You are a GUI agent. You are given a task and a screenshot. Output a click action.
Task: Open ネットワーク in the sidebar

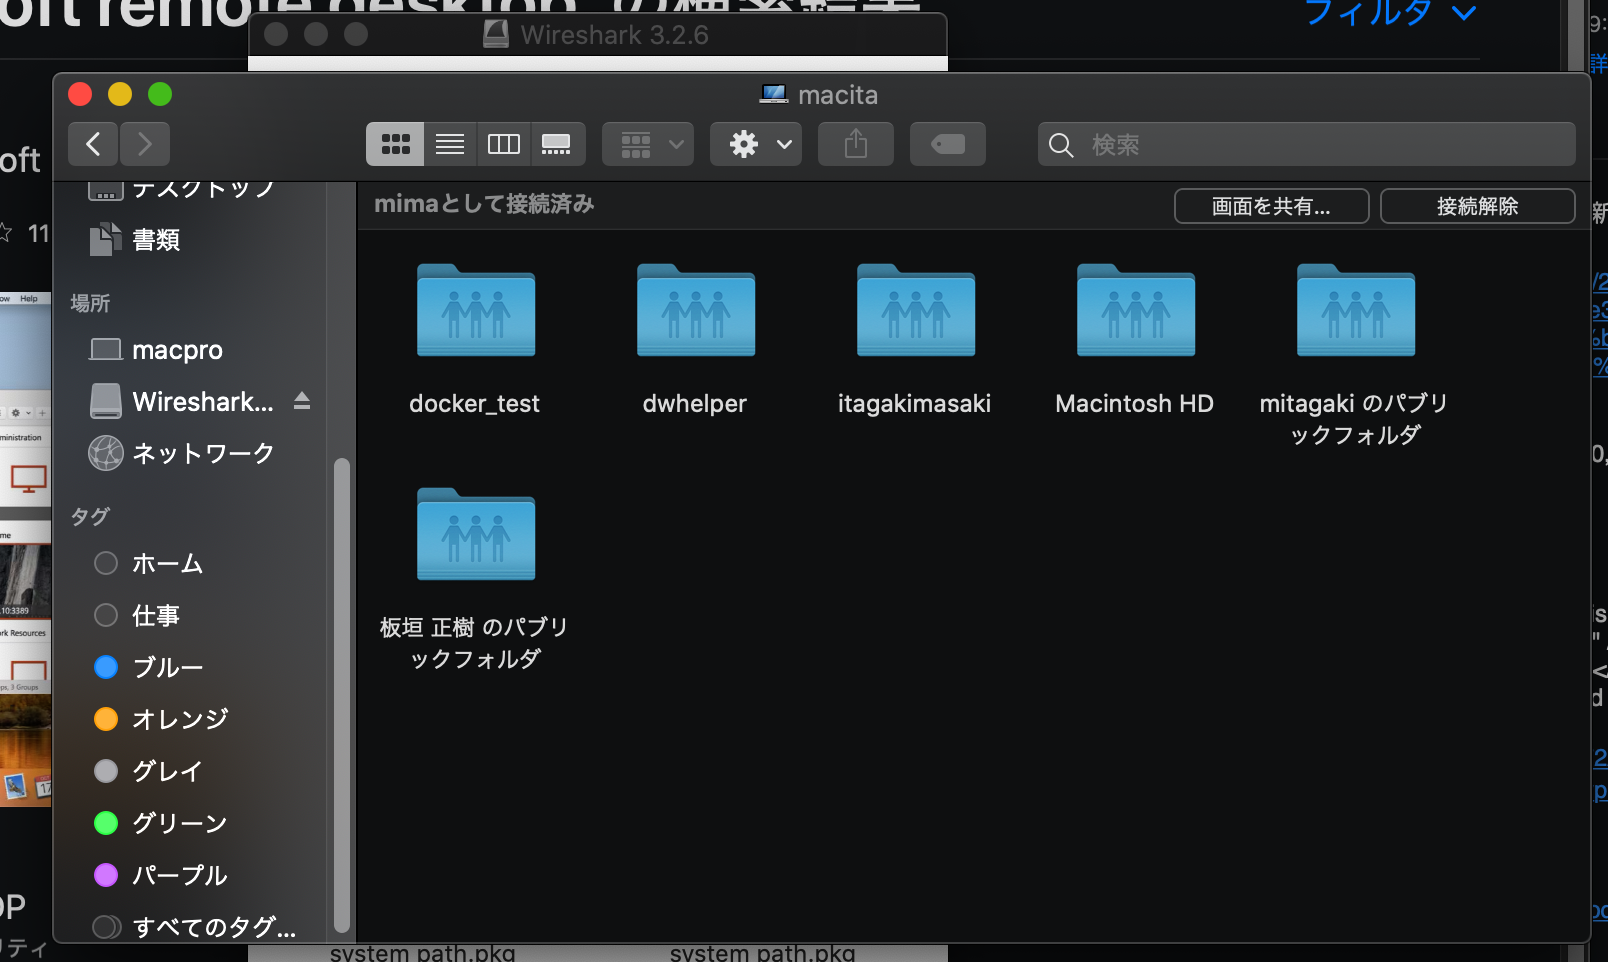click(x=190, y=454)
